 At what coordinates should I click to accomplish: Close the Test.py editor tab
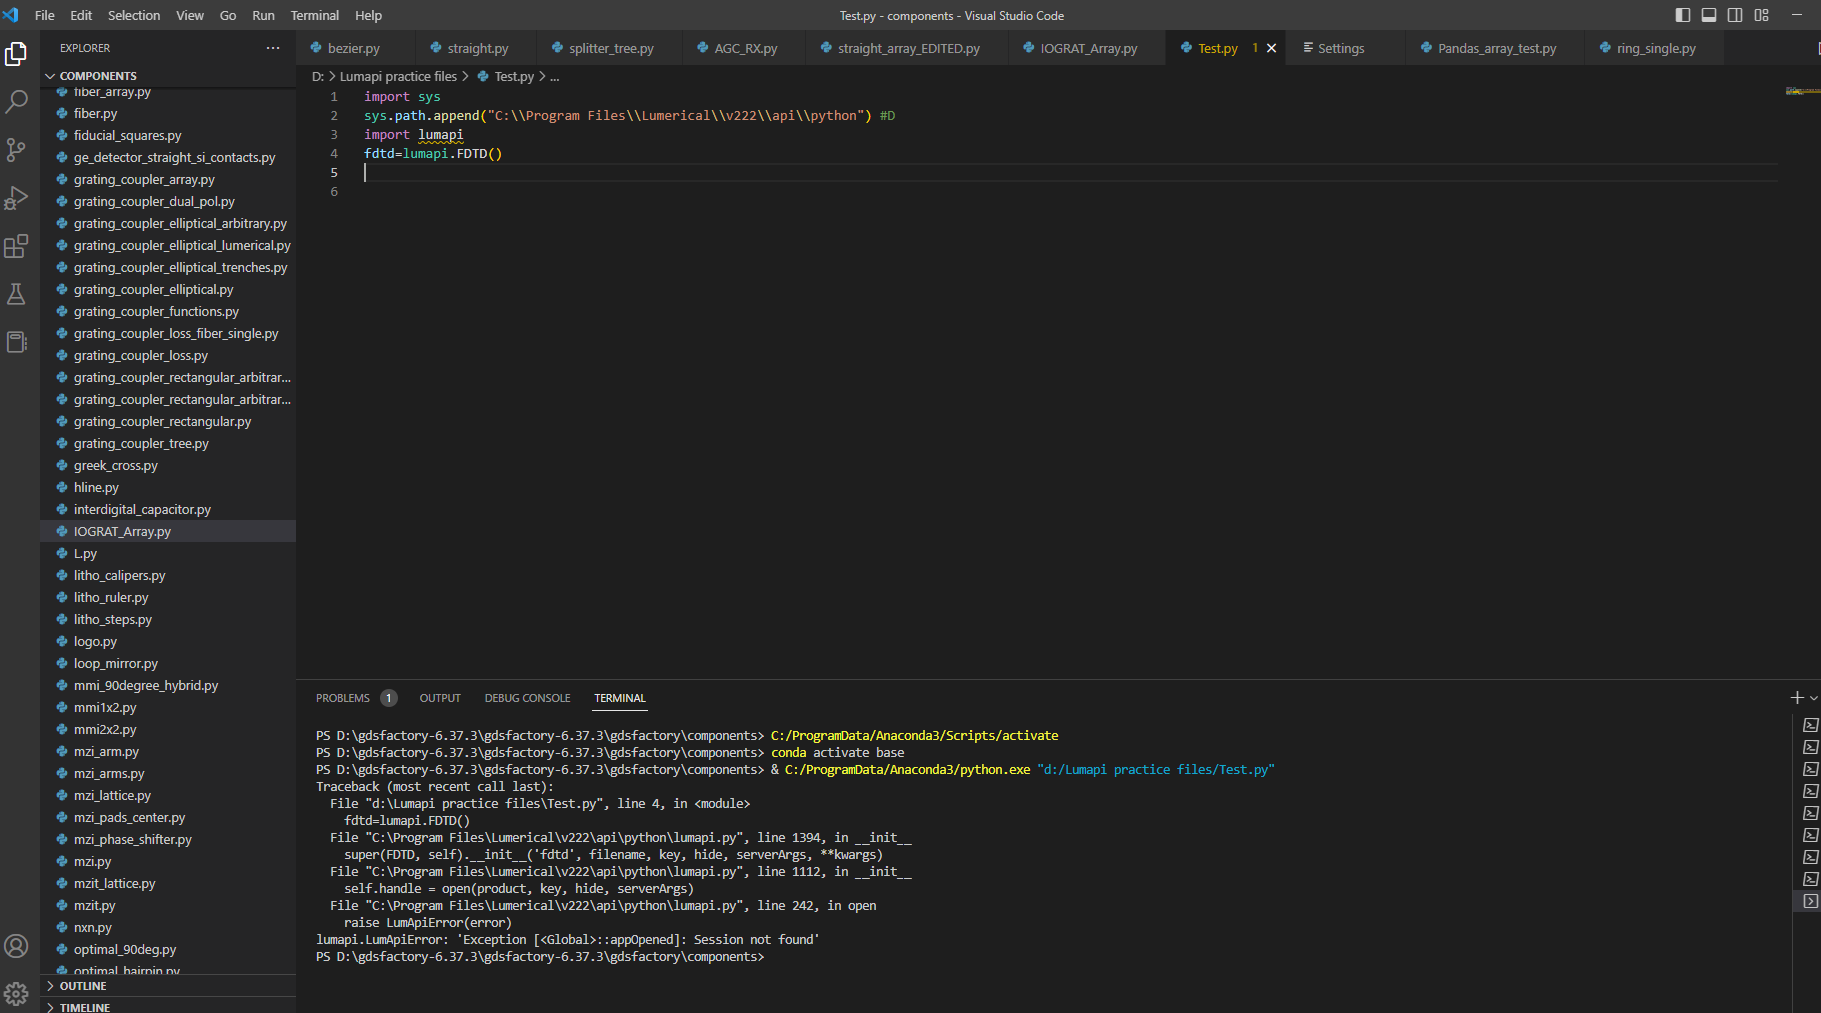click(1272, 48)
